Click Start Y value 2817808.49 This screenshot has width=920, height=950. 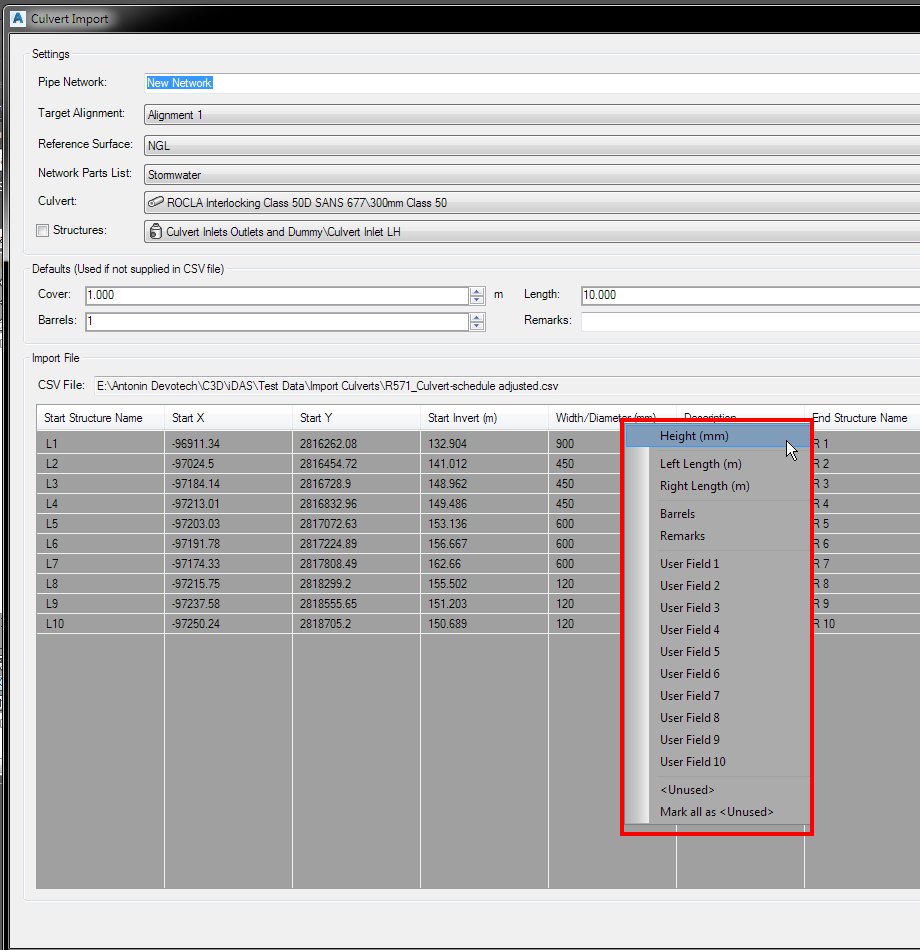(356, 563)
